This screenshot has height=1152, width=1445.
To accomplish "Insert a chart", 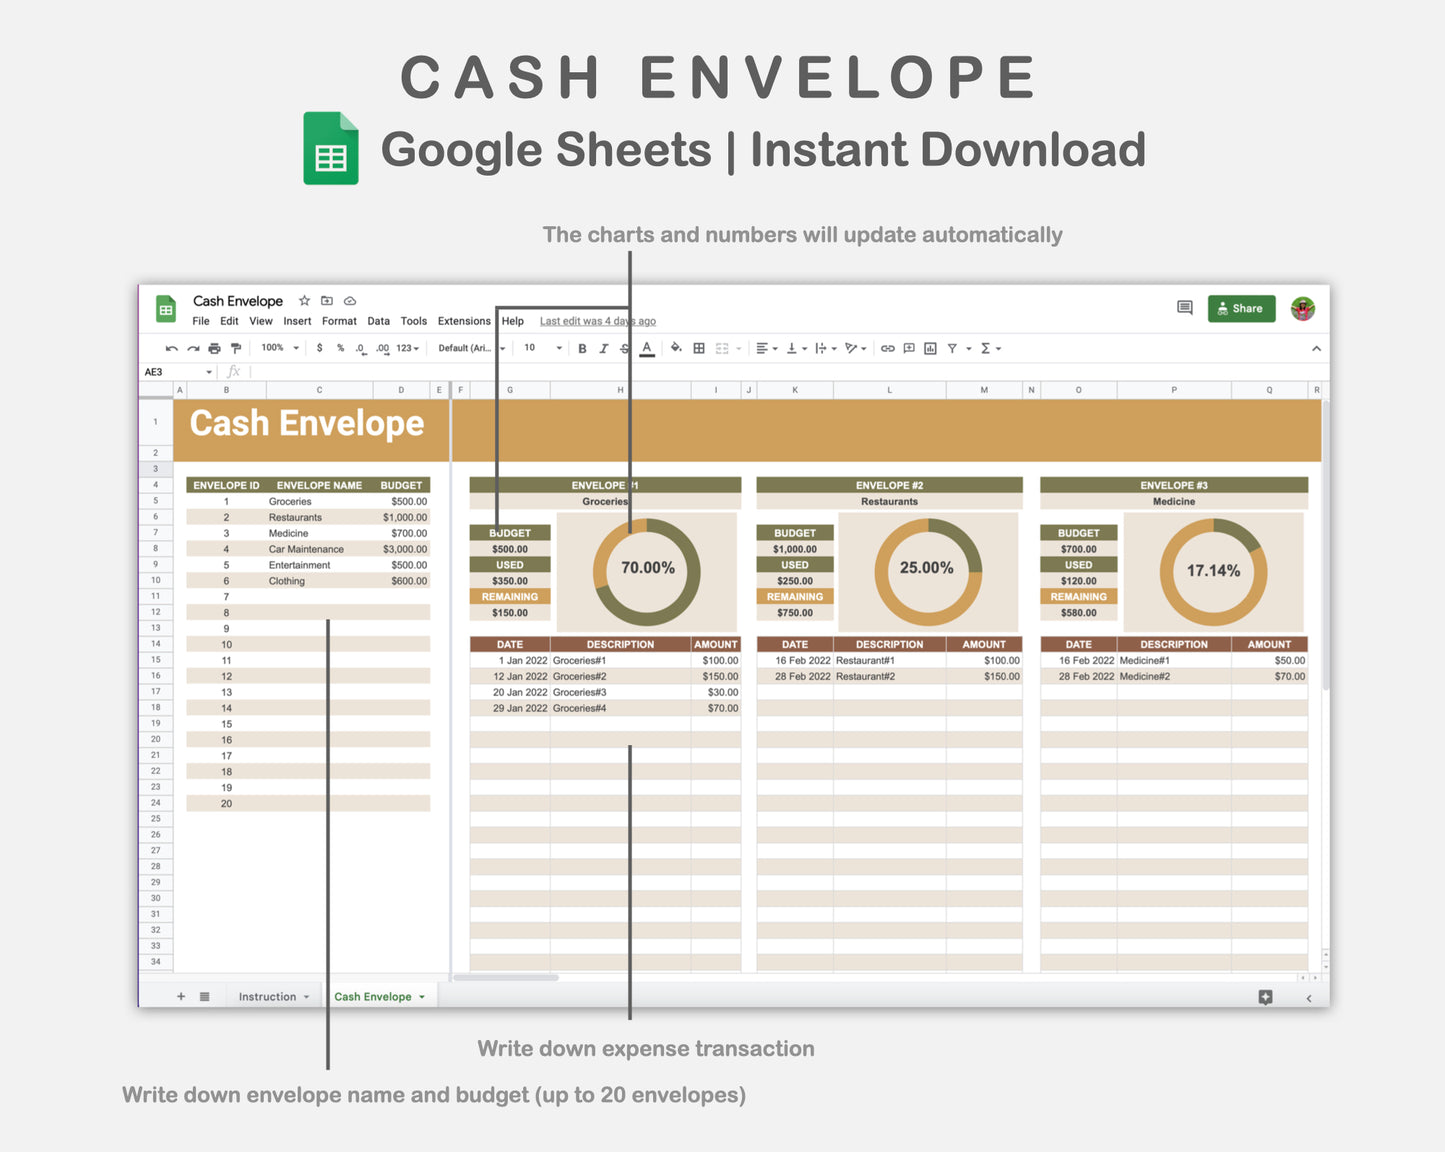I will (930, 348).
